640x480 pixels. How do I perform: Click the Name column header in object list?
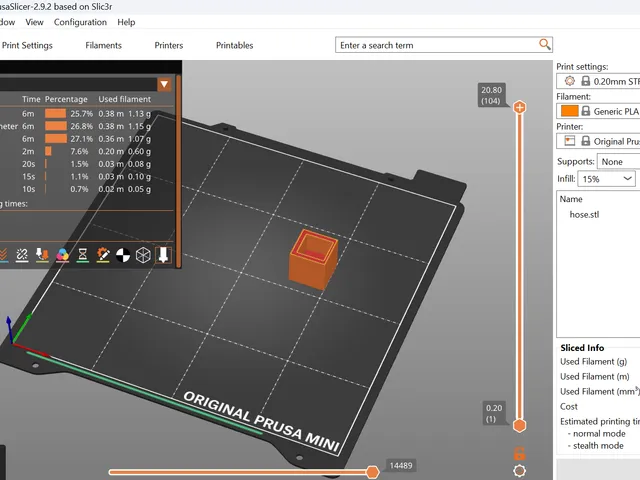pos(571,199)
